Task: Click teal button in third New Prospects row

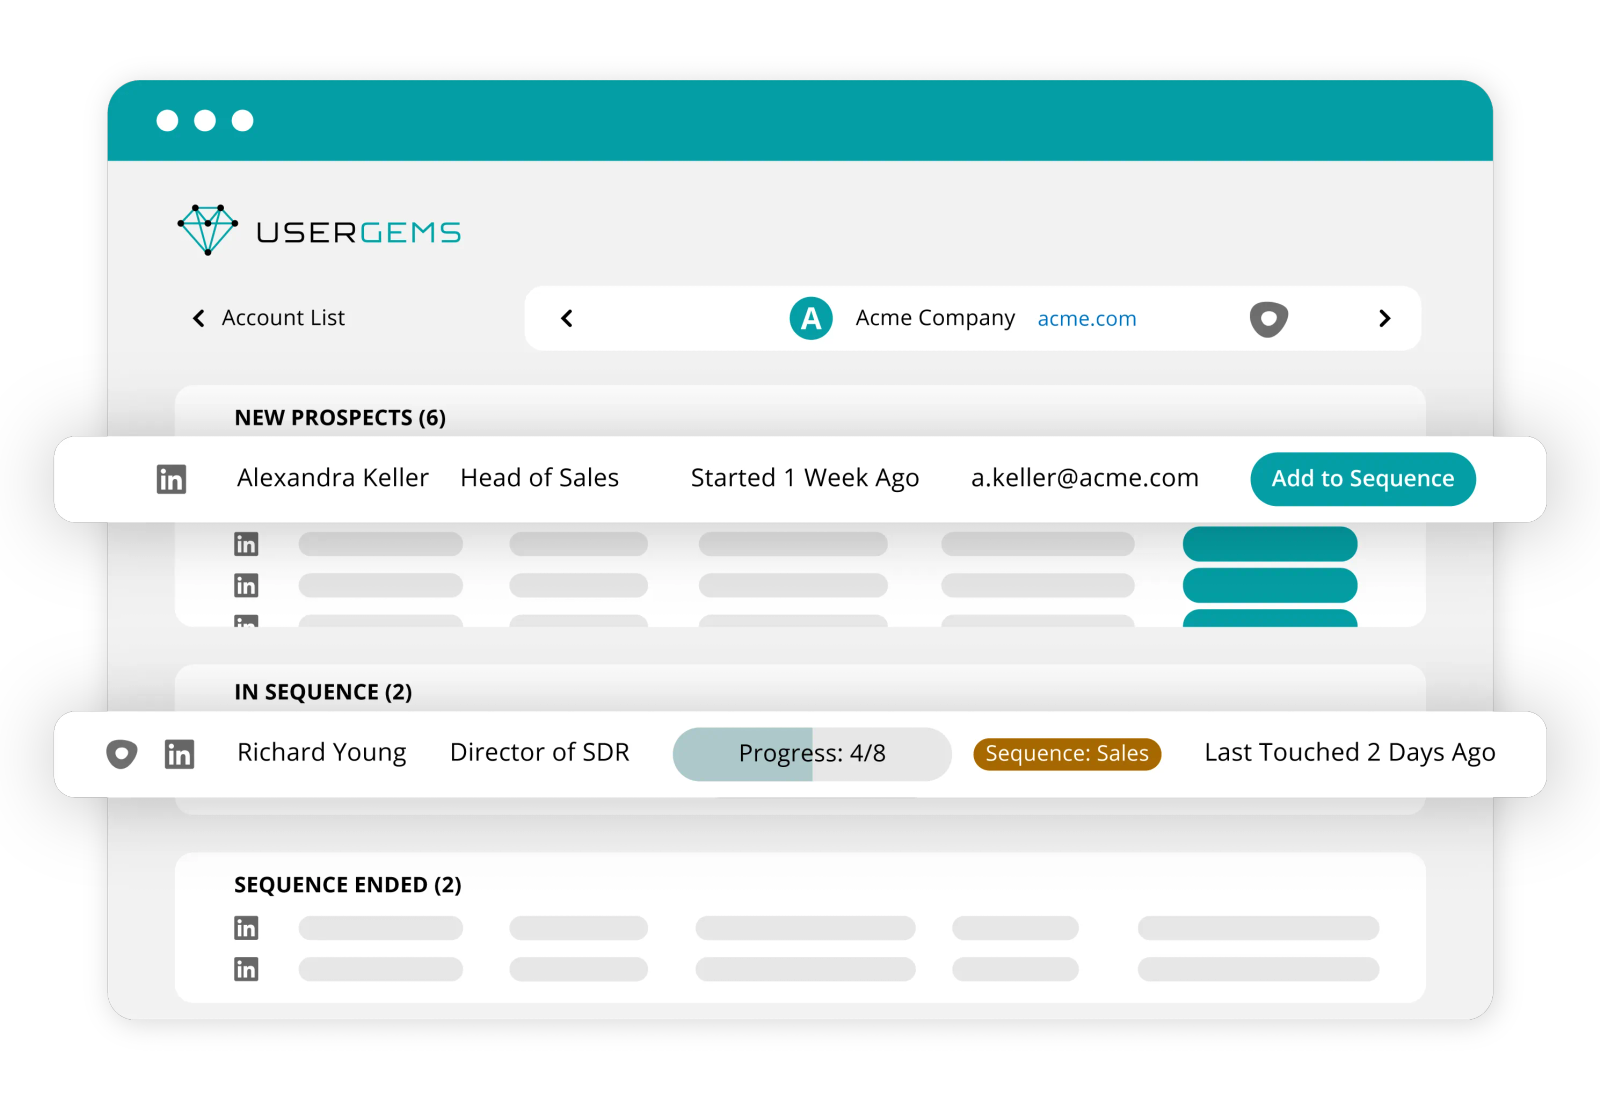Action: (x=1270, y=585)
